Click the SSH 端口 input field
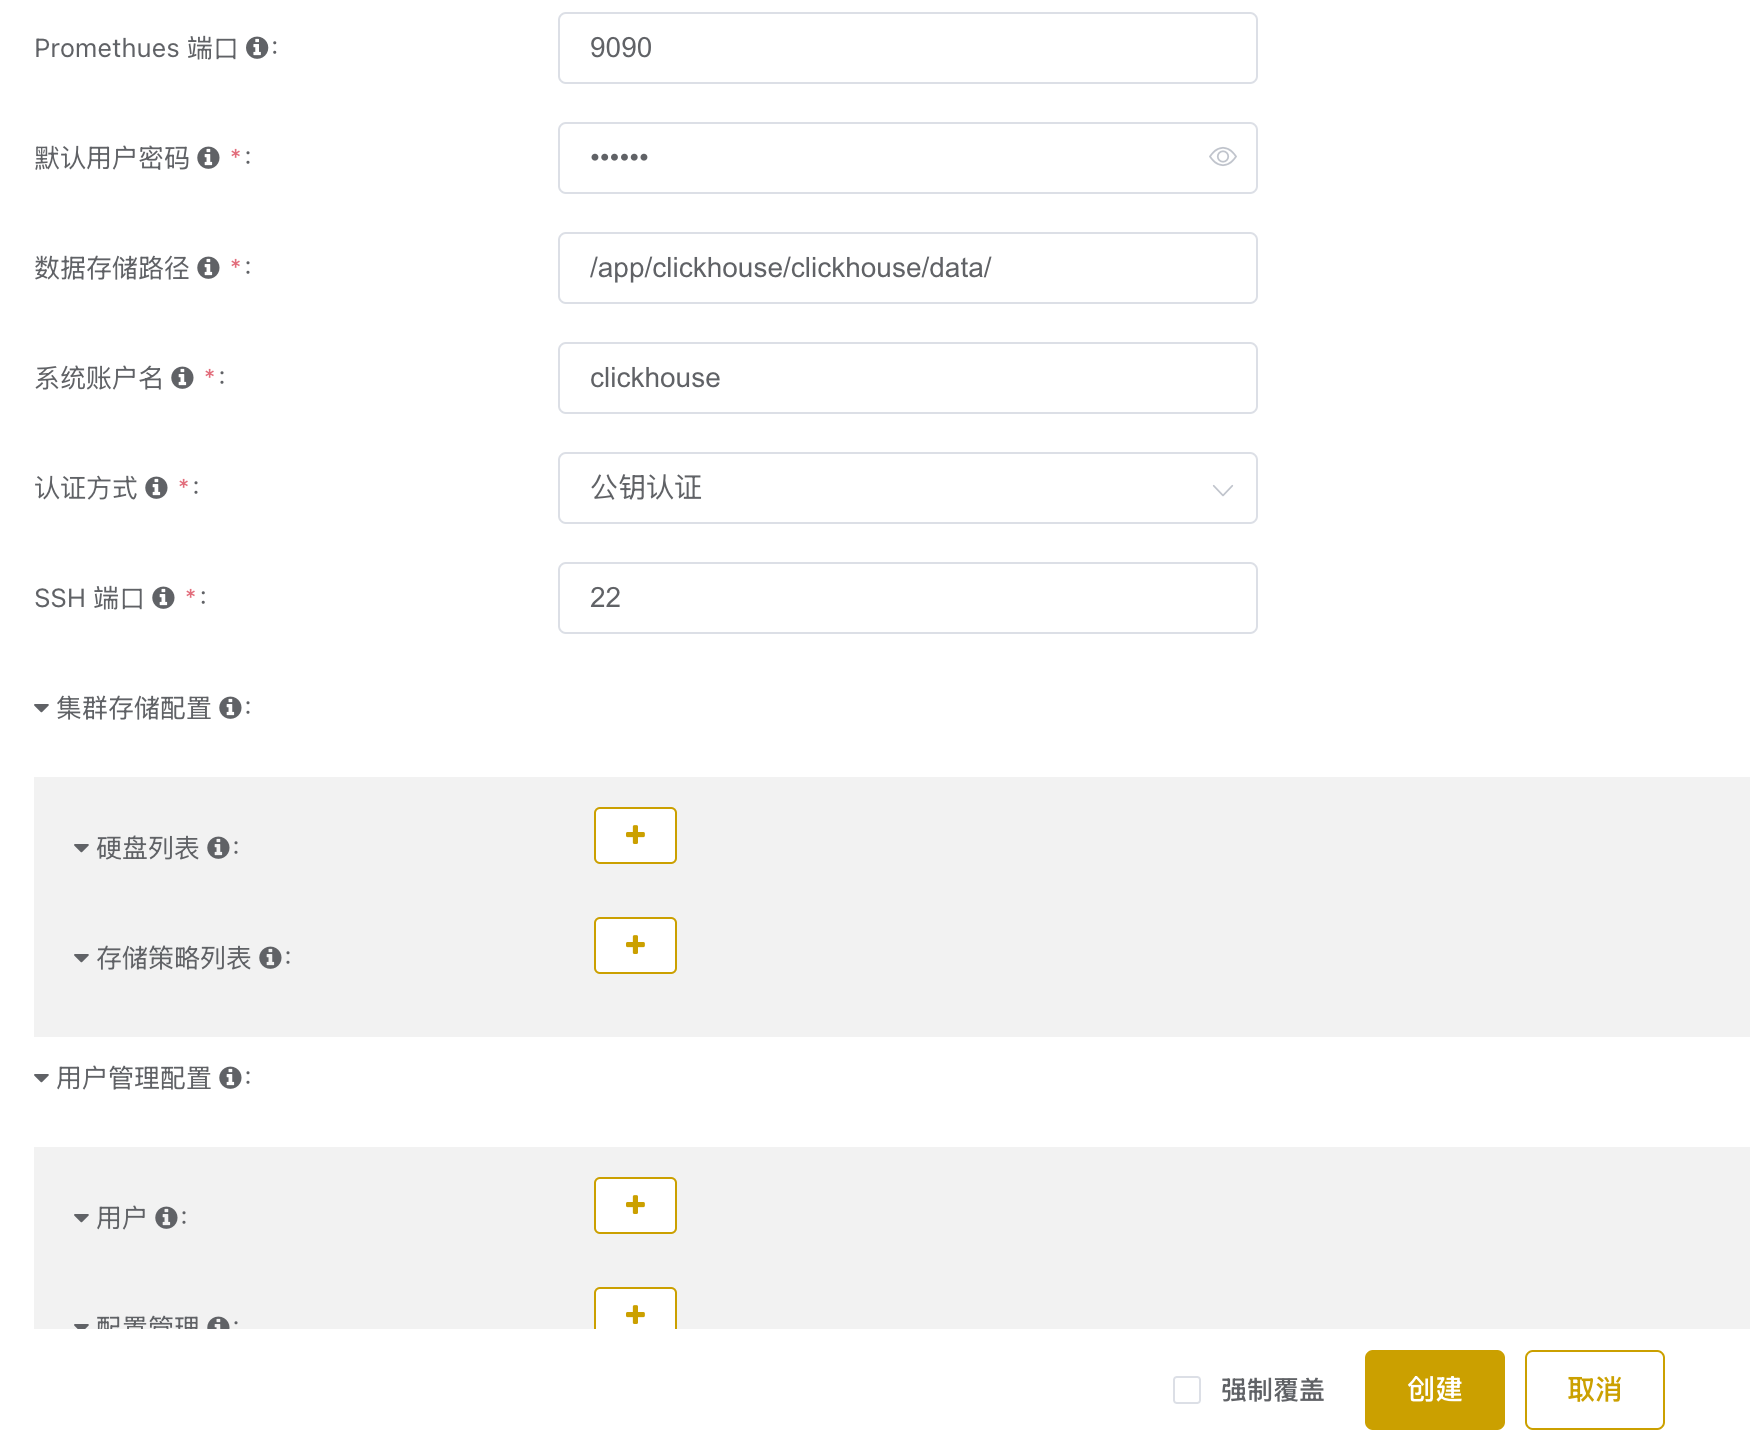This screenshot has height=1432, width=1750. point(907,598)
